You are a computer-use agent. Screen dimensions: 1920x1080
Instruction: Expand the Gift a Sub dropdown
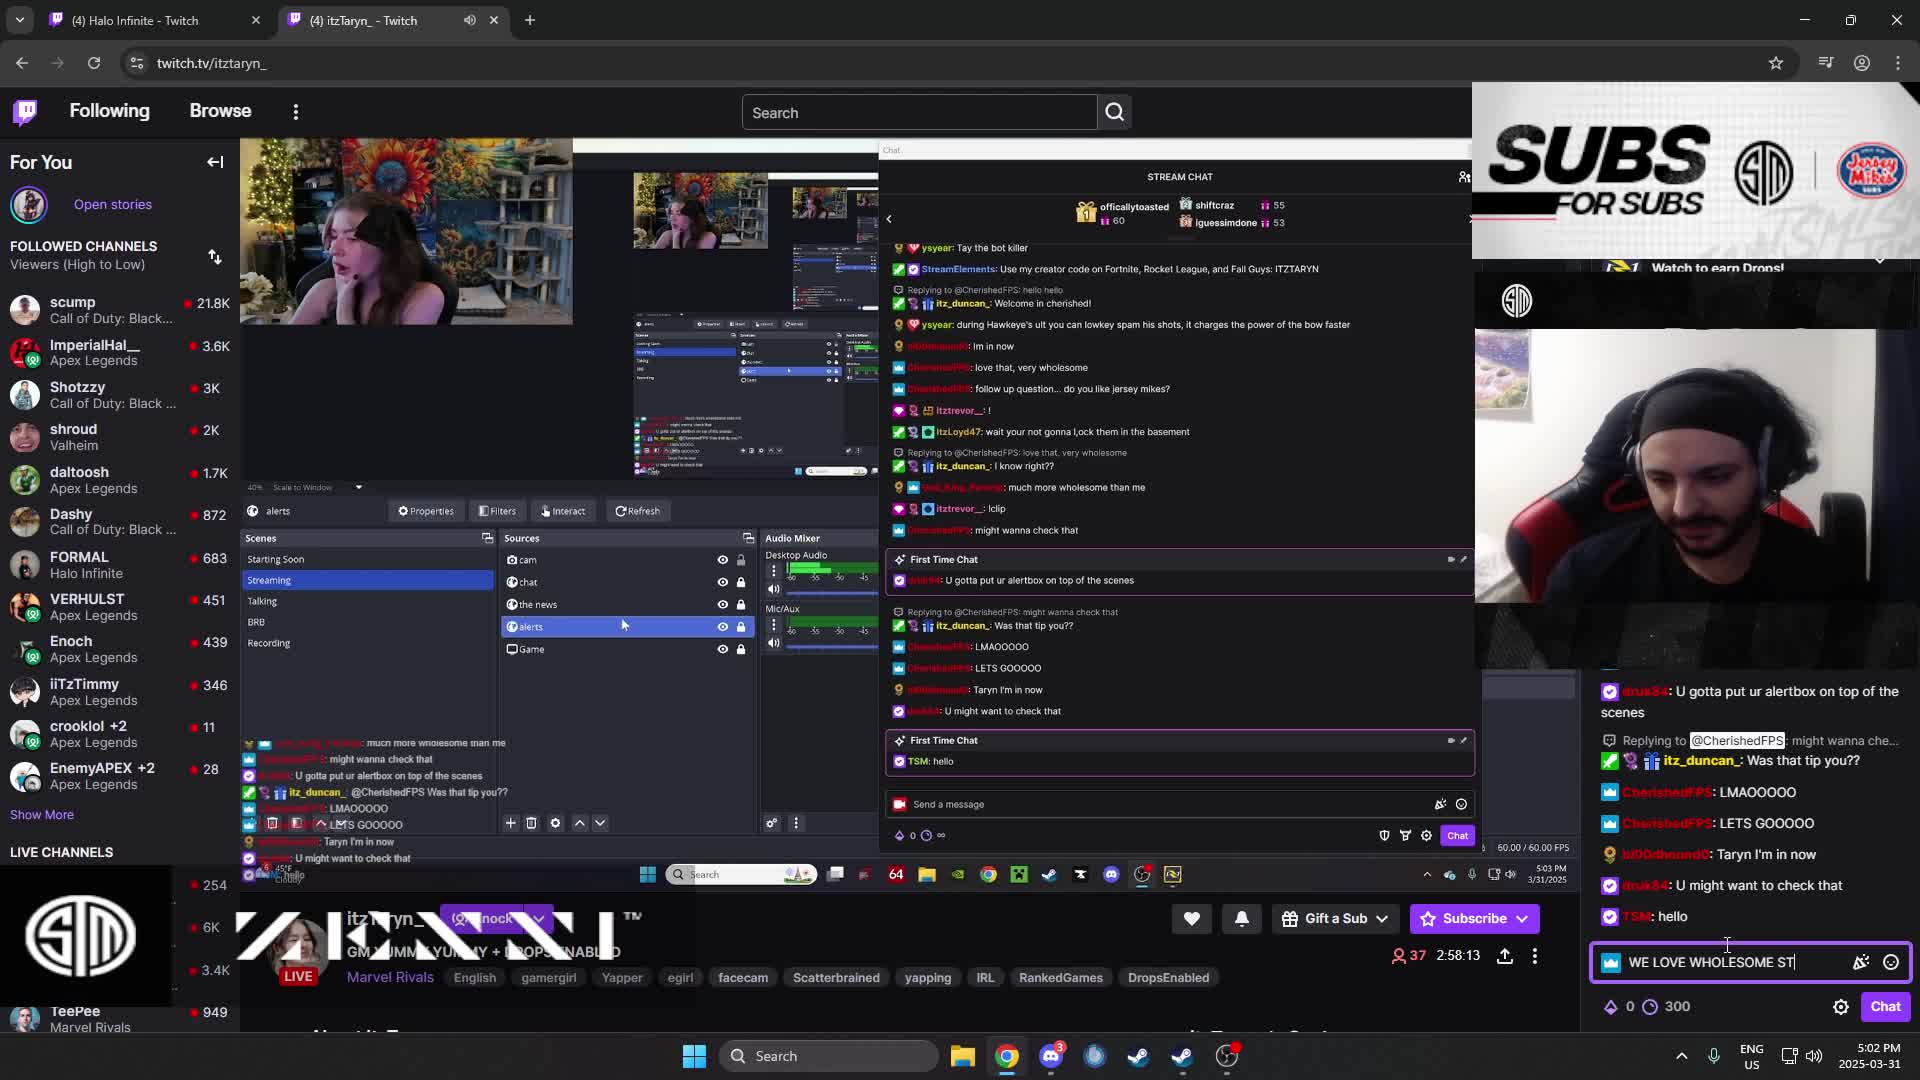click(1382, 919)
